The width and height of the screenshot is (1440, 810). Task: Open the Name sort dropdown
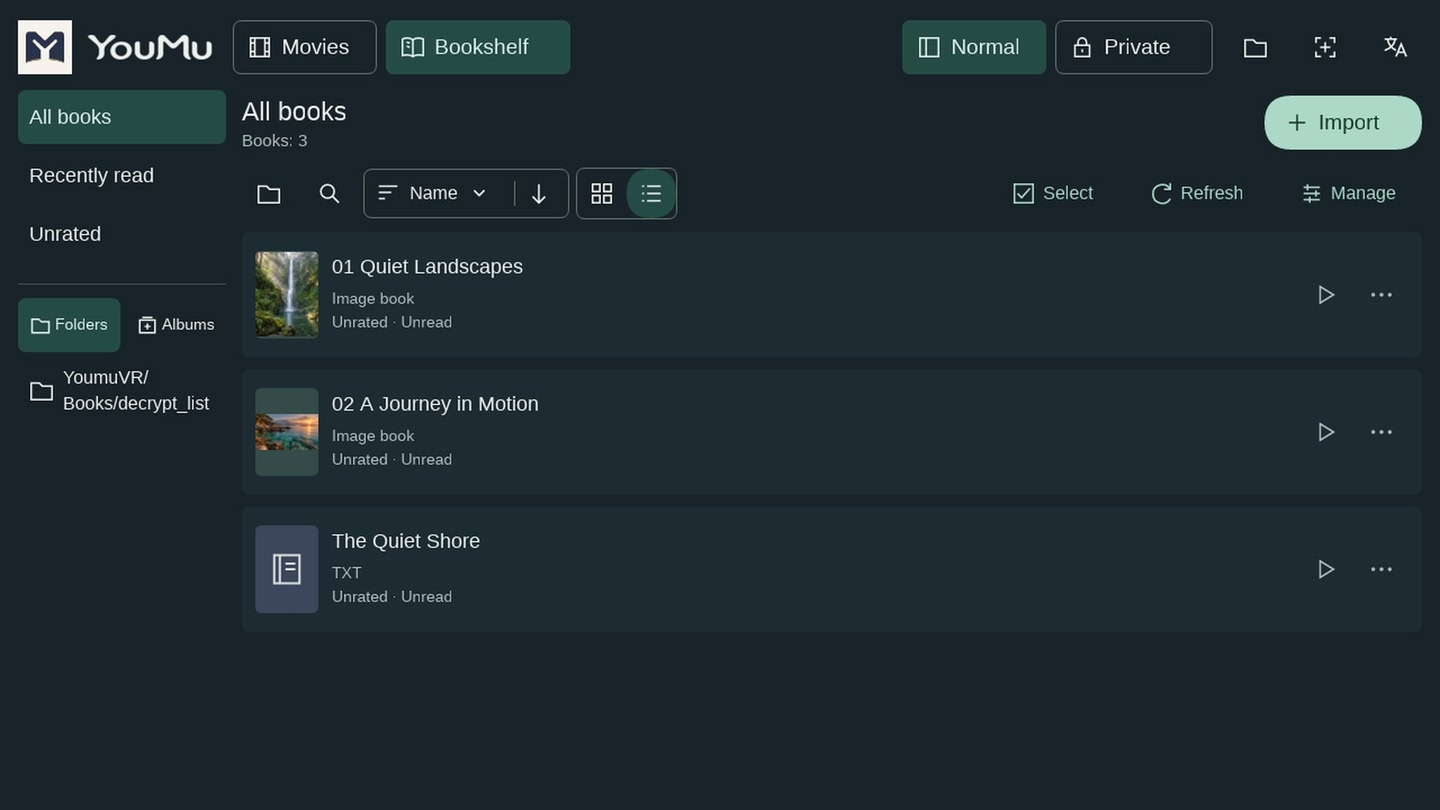pyautogui.click(x=433, y=193)
